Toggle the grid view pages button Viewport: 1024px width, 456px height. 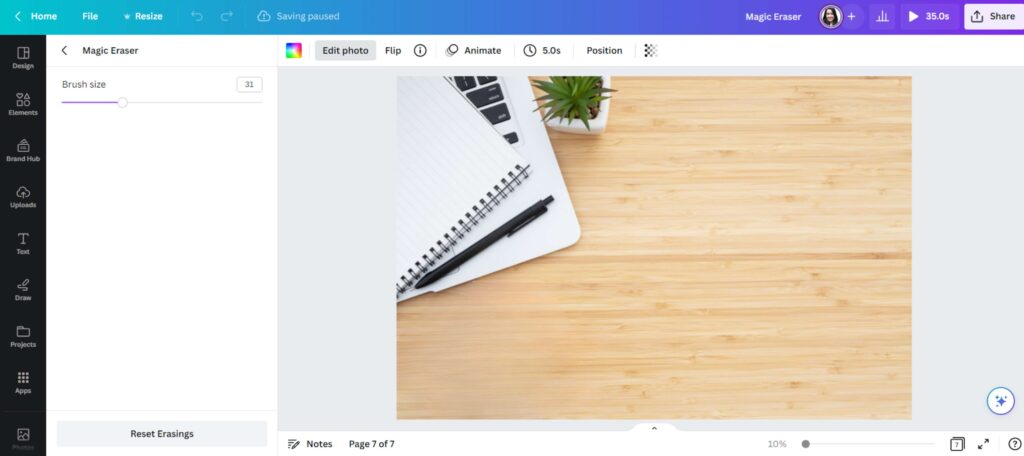click(x=957, y=444)
